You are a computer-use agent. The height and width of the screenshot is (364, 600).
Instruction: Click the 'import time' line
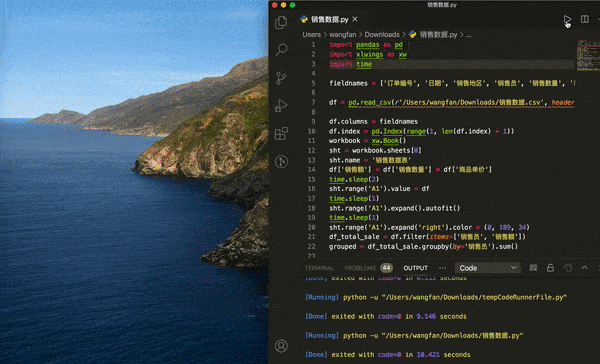click(x=351, y=64)
